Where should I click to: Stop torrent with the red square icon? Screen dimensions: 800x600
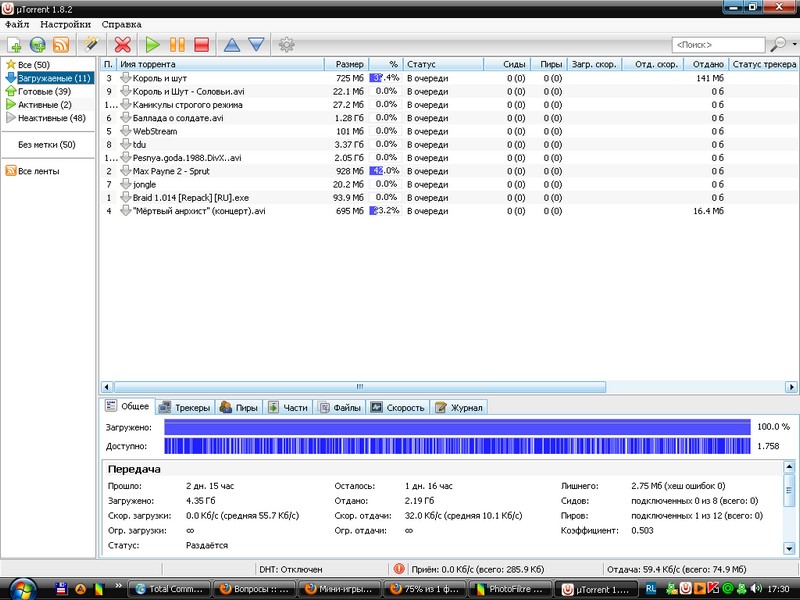tap(201, 45)
